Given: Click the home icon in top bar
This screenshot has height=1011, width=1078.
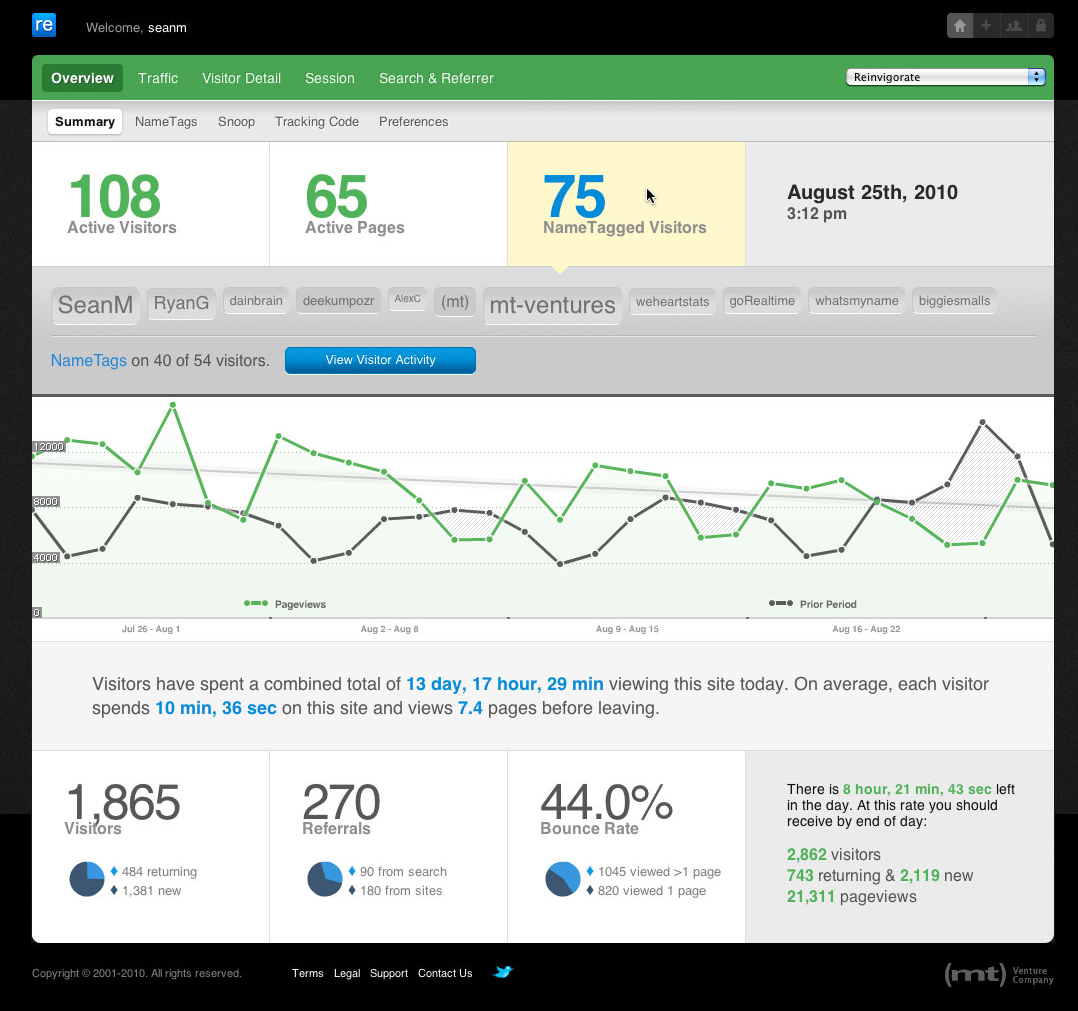Looking at the screenshot, I should tap(960, 26).
